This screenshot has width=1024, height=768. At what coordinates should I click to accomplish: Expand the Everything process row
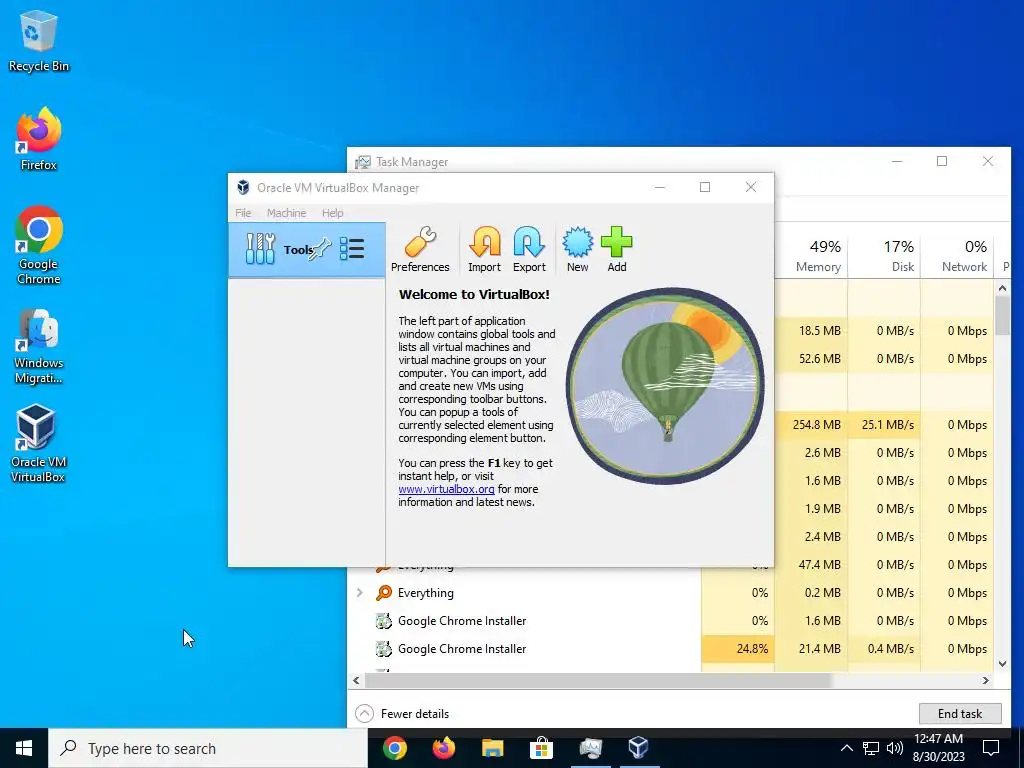(x=360, y=592)
